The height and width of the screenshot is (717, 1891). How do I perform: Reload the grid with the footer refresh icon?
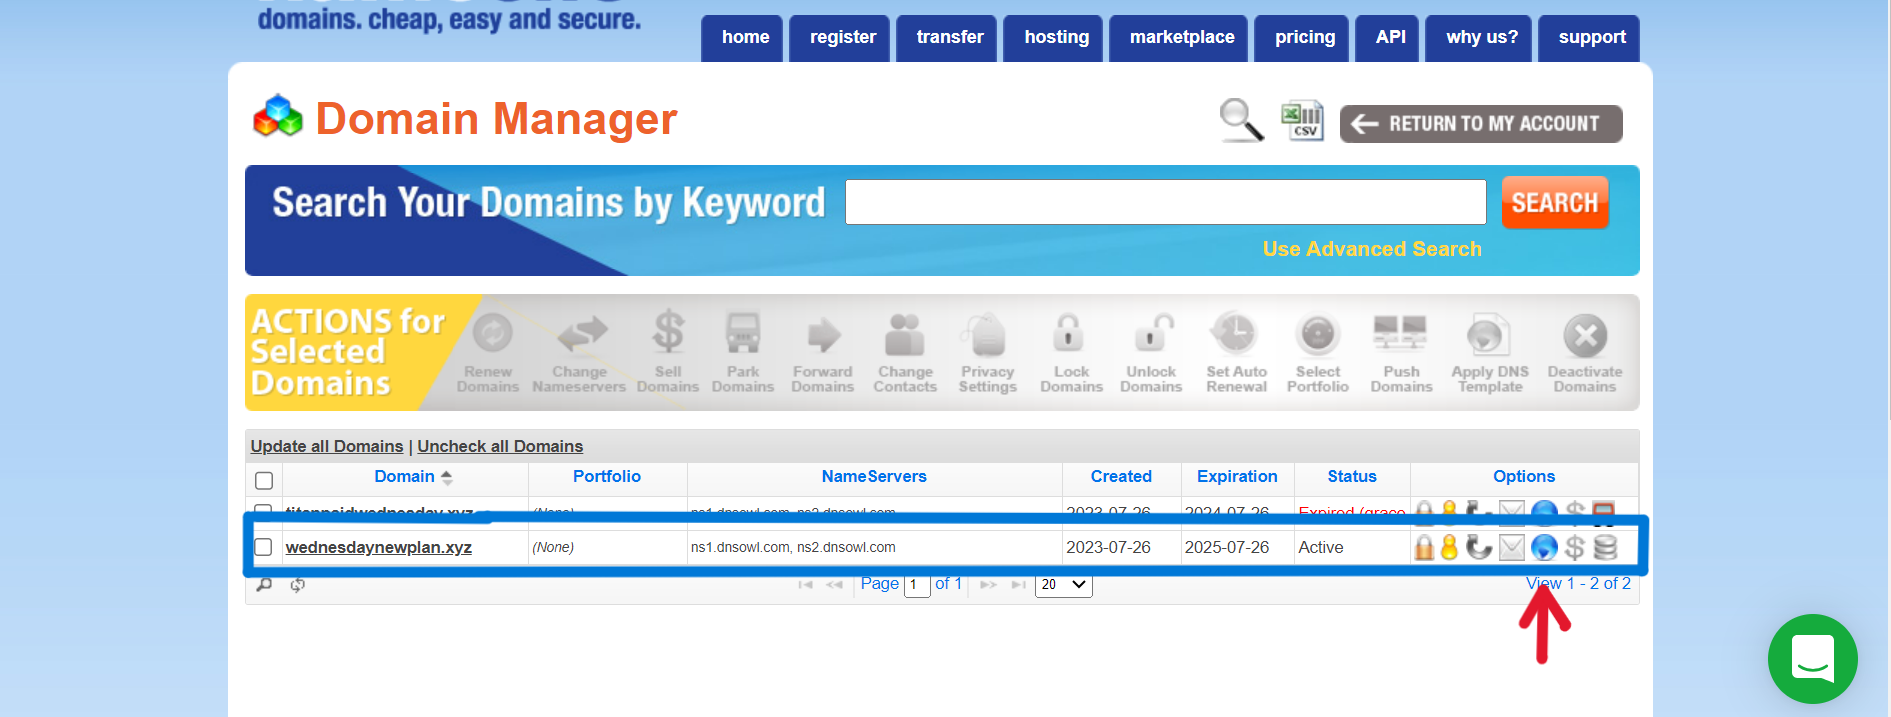pyautogui.click(x=297, y=585)
